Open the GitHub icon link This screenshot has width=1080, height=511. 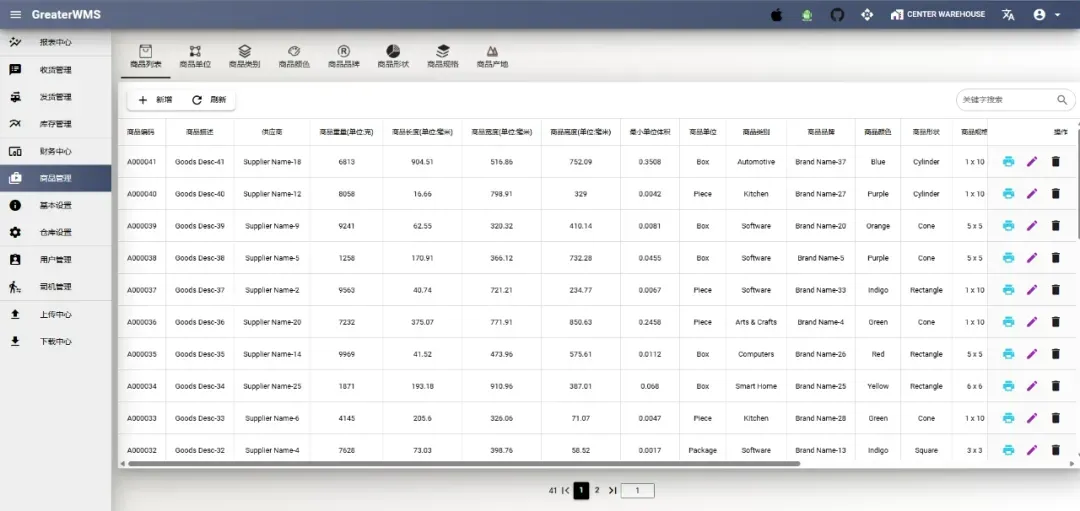click(x=837, y=15)
